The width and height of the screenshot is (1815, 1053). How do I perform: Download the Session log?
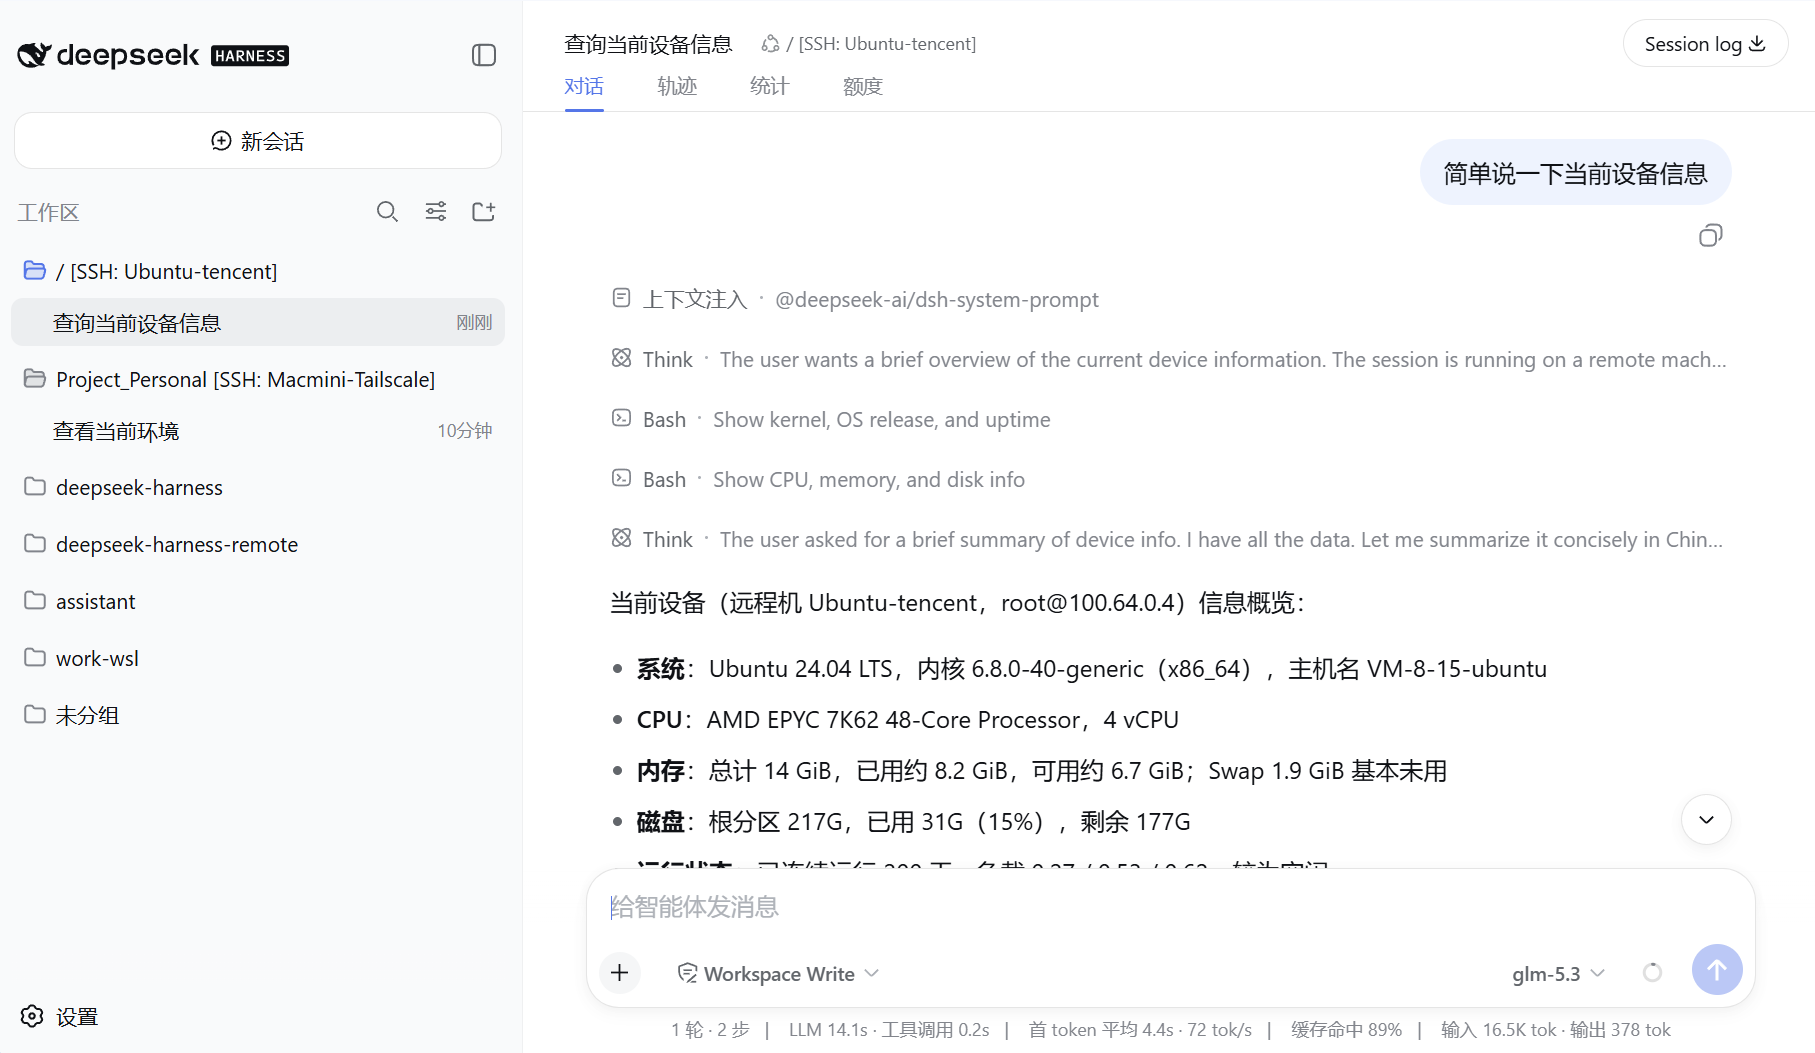tap(1705, 44)
